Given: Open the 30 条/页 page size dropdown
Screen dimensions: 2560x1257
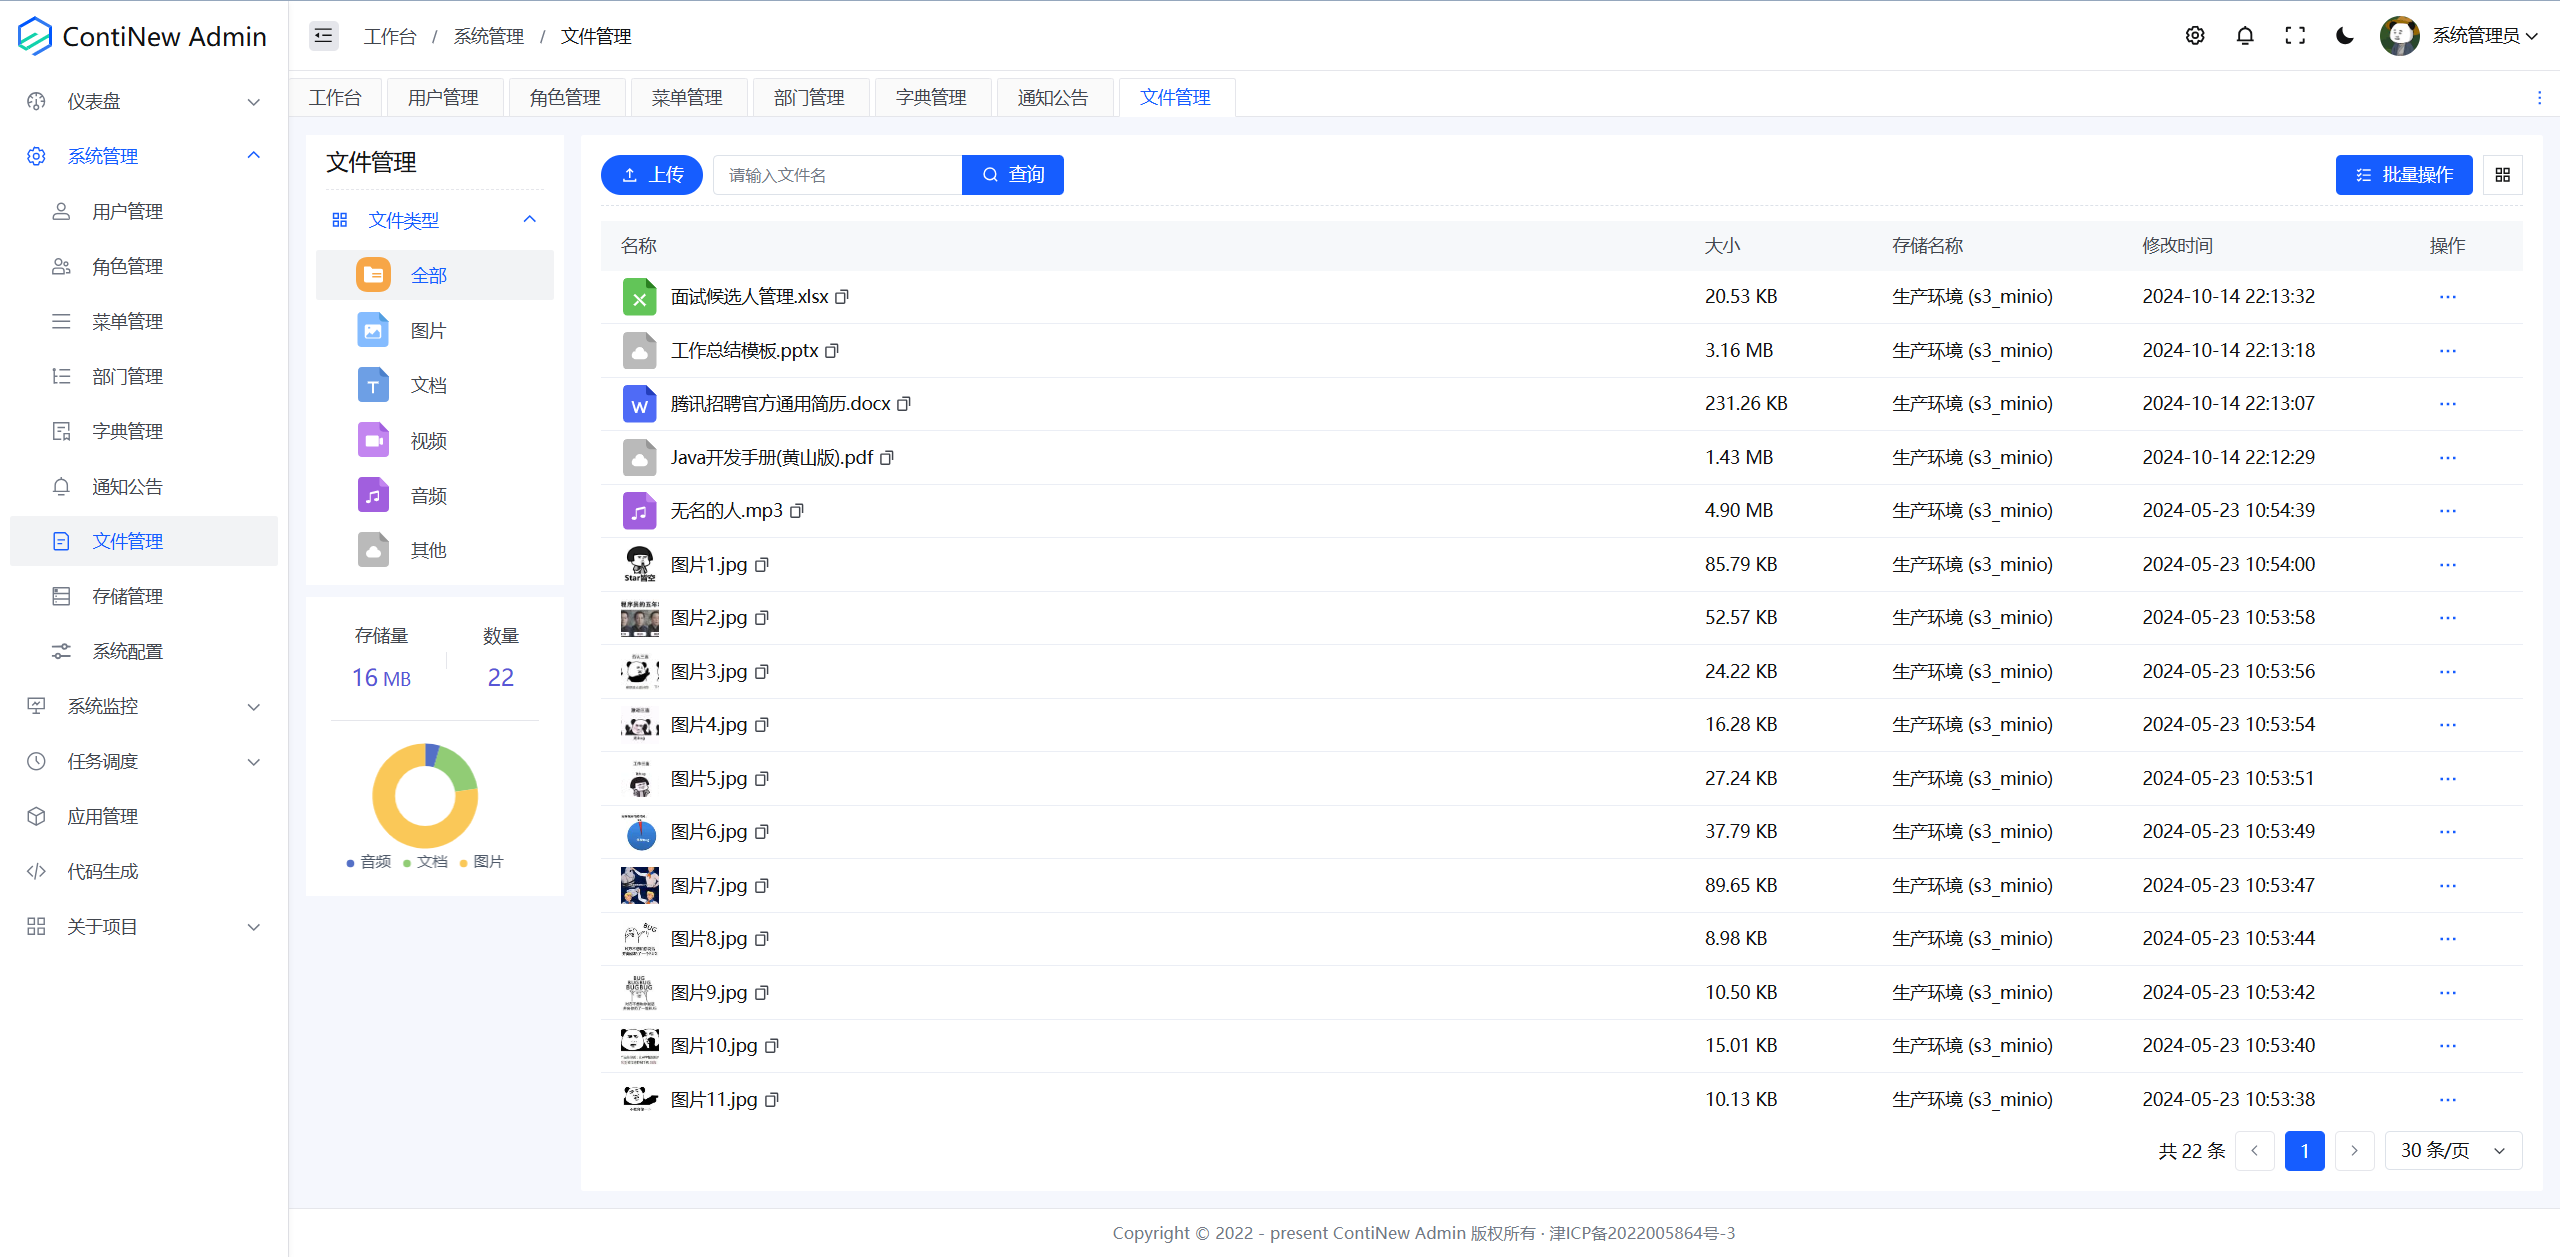Looking at the screenshot, I should (x=2453, y=1151).
